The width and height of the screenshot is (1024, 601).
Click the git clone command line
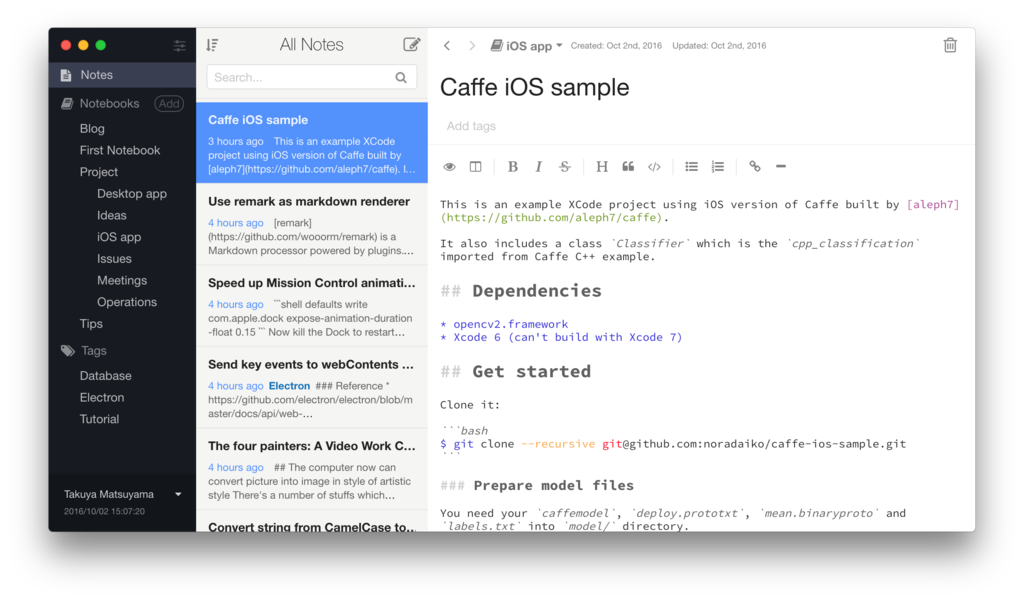(x=673, y=444)
